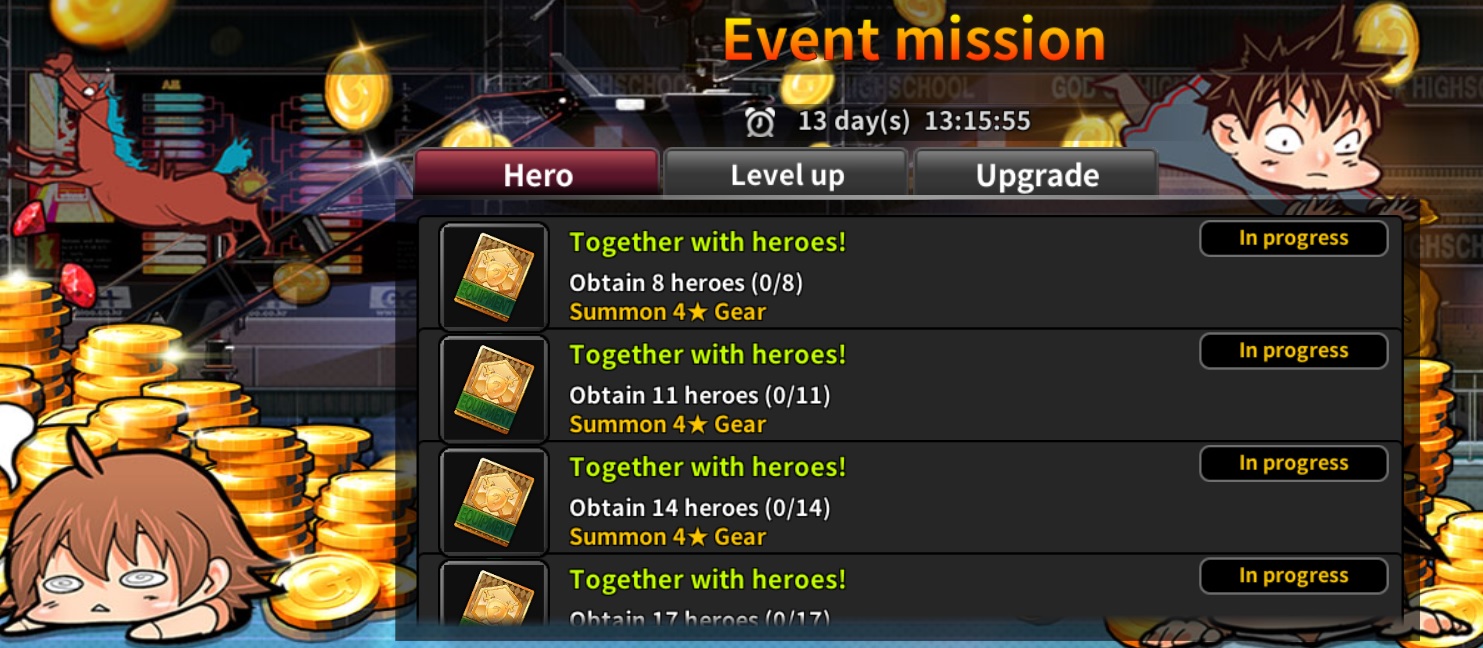Click In progress button for Obtain 8 heroes
Image resolution: width=1483 pixels, height=648 pixels.
pos(1293,239)
